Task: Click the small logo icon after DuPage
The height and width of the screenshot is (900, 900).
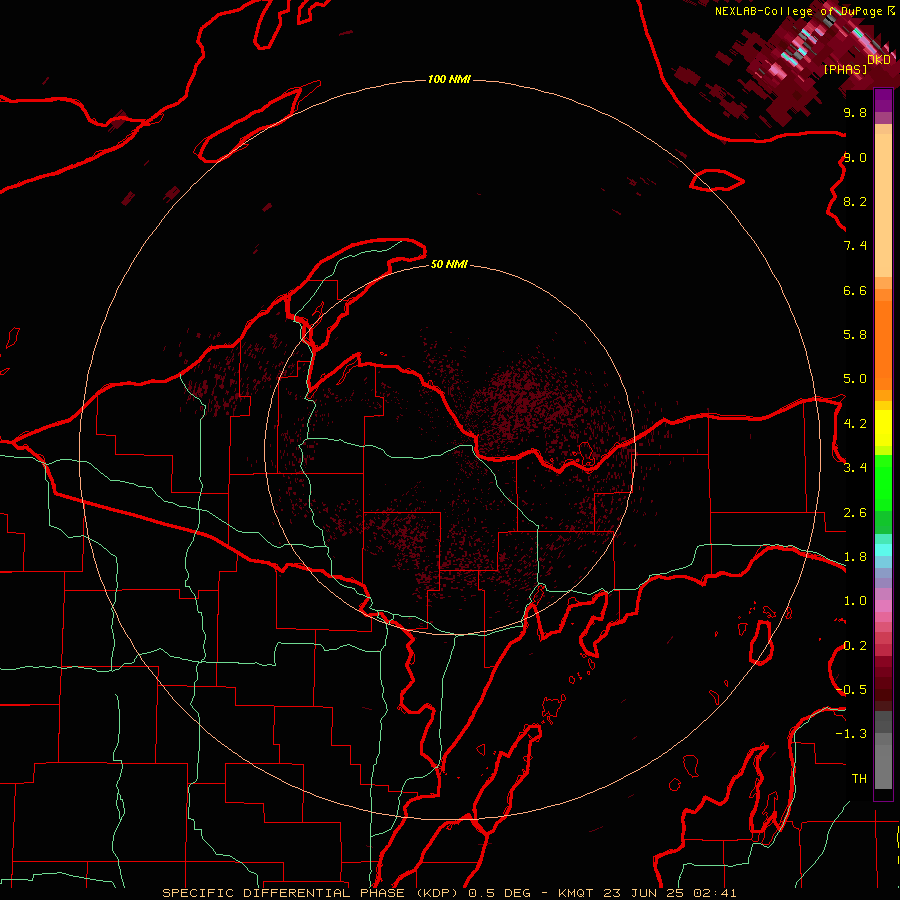Action: [x=891, y=11]
